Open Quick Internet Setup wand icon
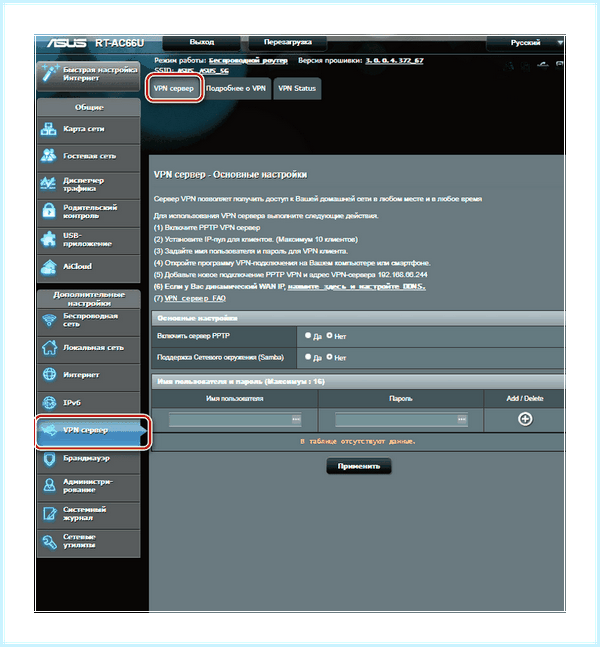The width and height of the screenshot is (600, 647). (50, 73)
